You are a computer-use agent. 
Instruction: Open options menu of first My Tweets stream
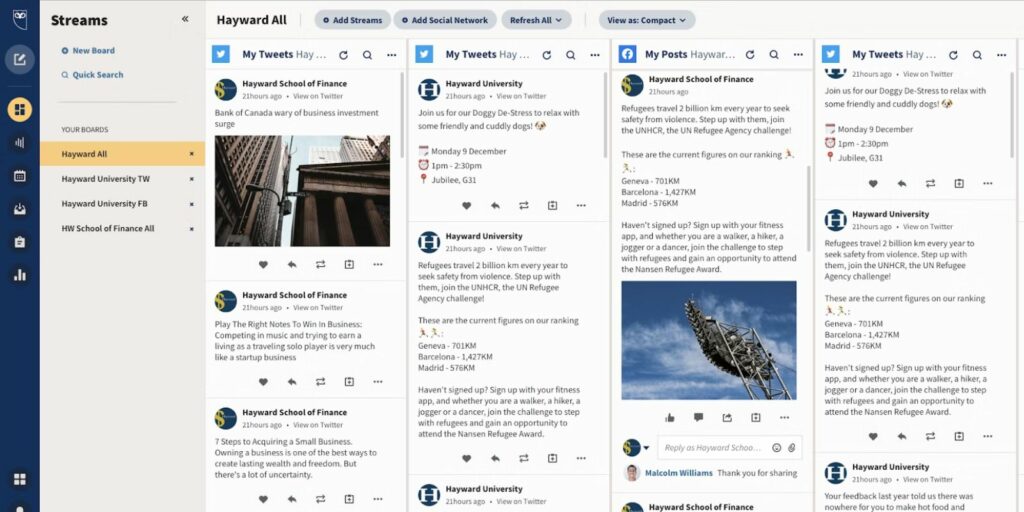(391, 56)
